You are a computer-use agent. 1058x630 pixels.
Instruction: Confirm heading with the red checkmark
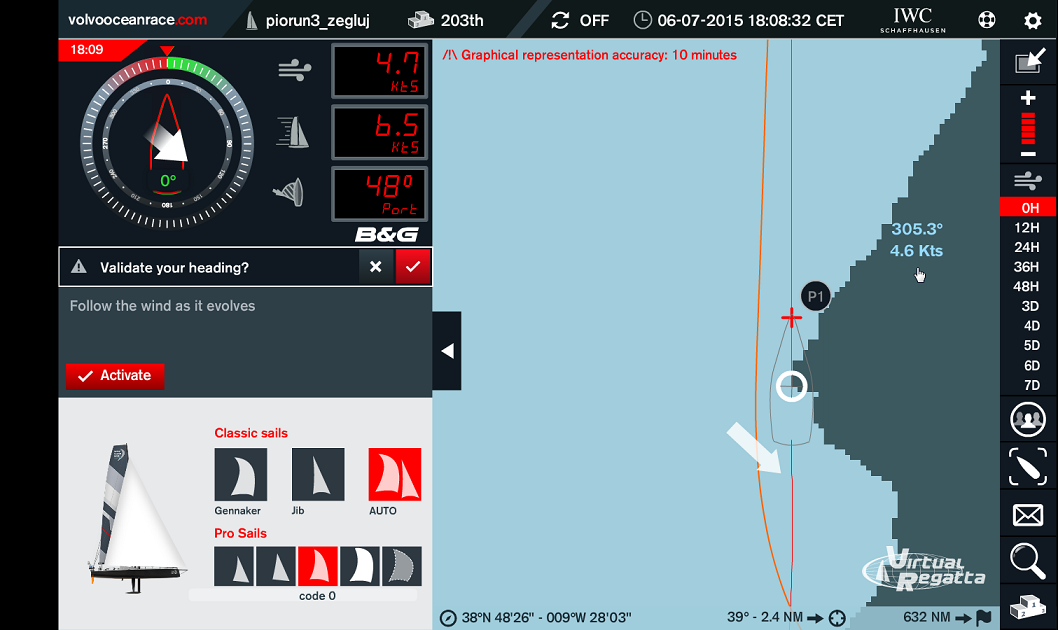tap(412, 267)
